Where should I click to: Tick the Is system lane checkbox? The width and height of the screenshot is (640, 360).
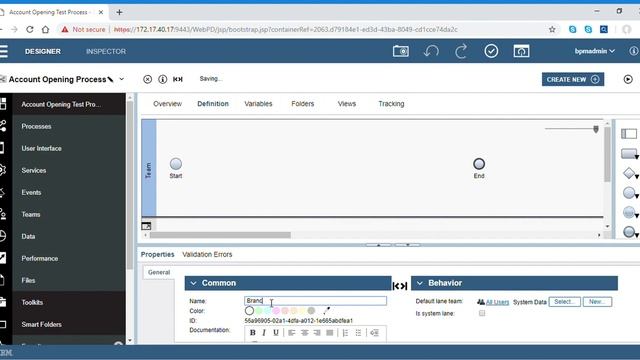coord(482,313)
